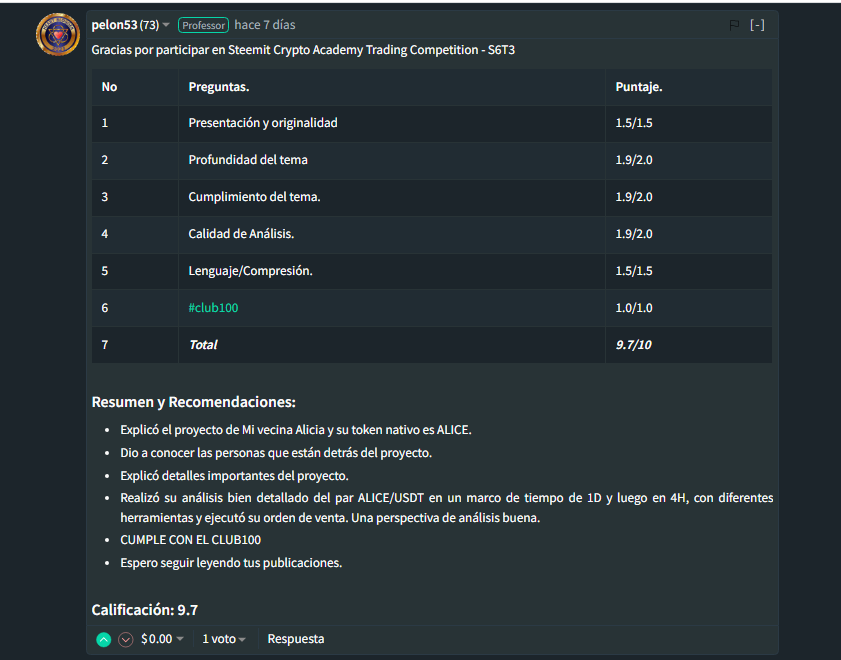Expand the $0.00 payout dropdown

pyautogui.click(x=163, y=639)
